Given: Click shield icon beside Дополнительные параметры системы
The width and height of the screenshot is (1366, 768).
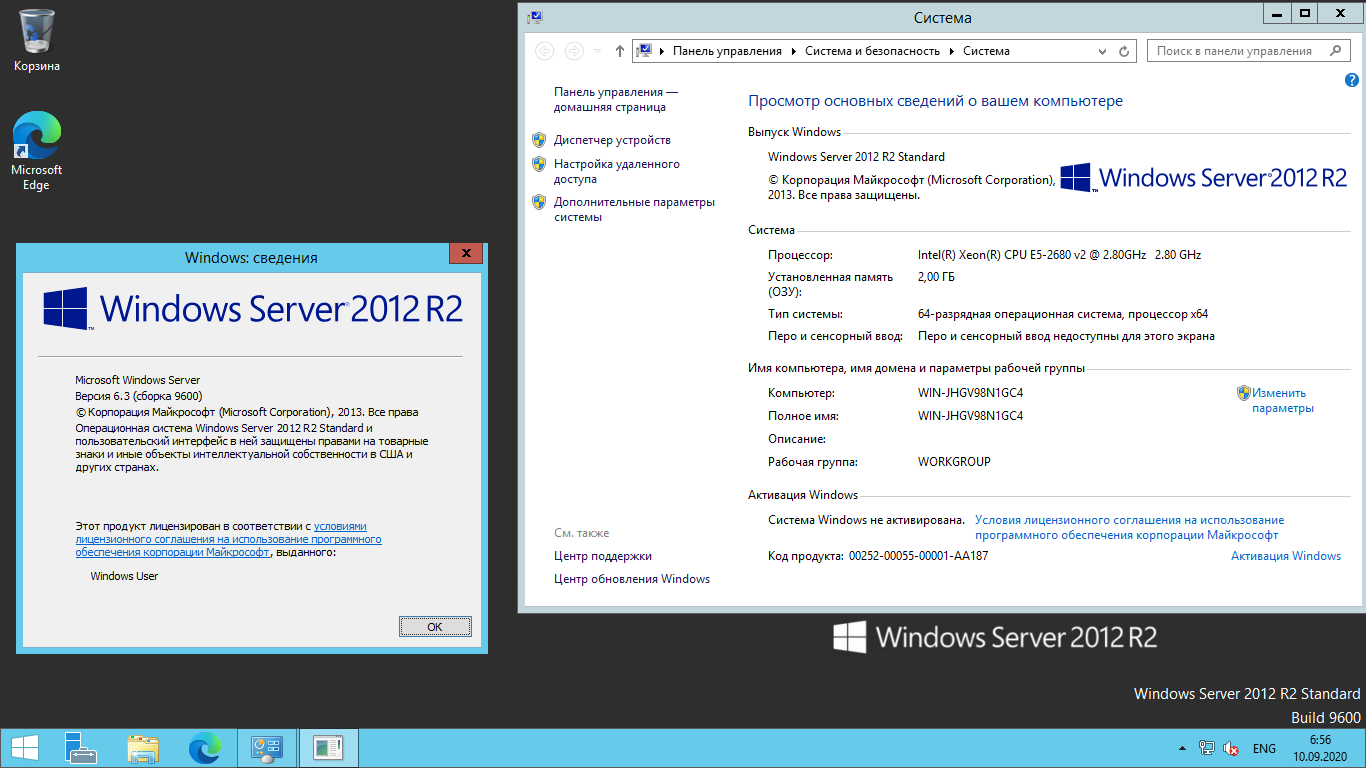Looking at the screenshot, I should point(539,202).
